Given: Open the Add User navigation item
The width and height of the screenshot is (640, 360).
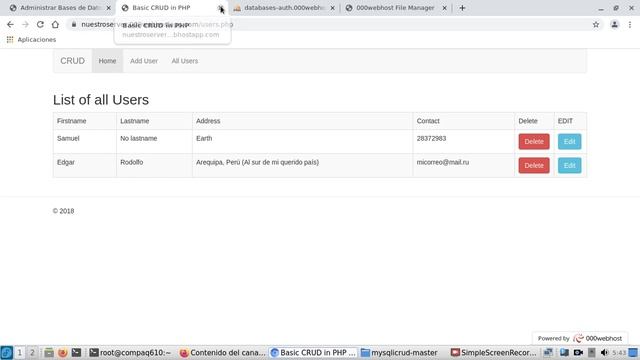Looking at the screenshot, I should pos(144,61).
